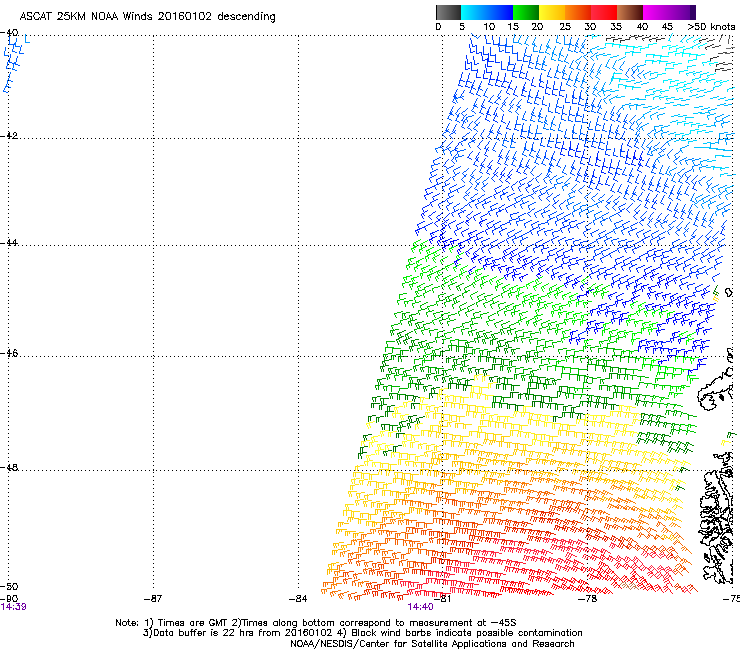Click the note line '3)Data buffer is 22 hrs'

[362, 633]
